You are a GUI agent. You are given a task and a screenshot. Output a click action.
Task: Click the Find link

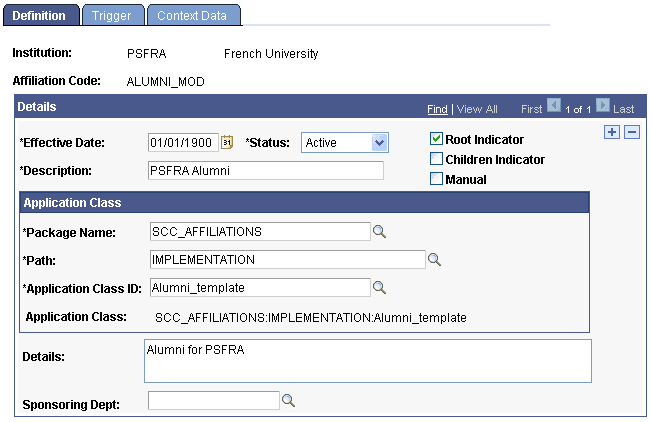coord(437,108)
